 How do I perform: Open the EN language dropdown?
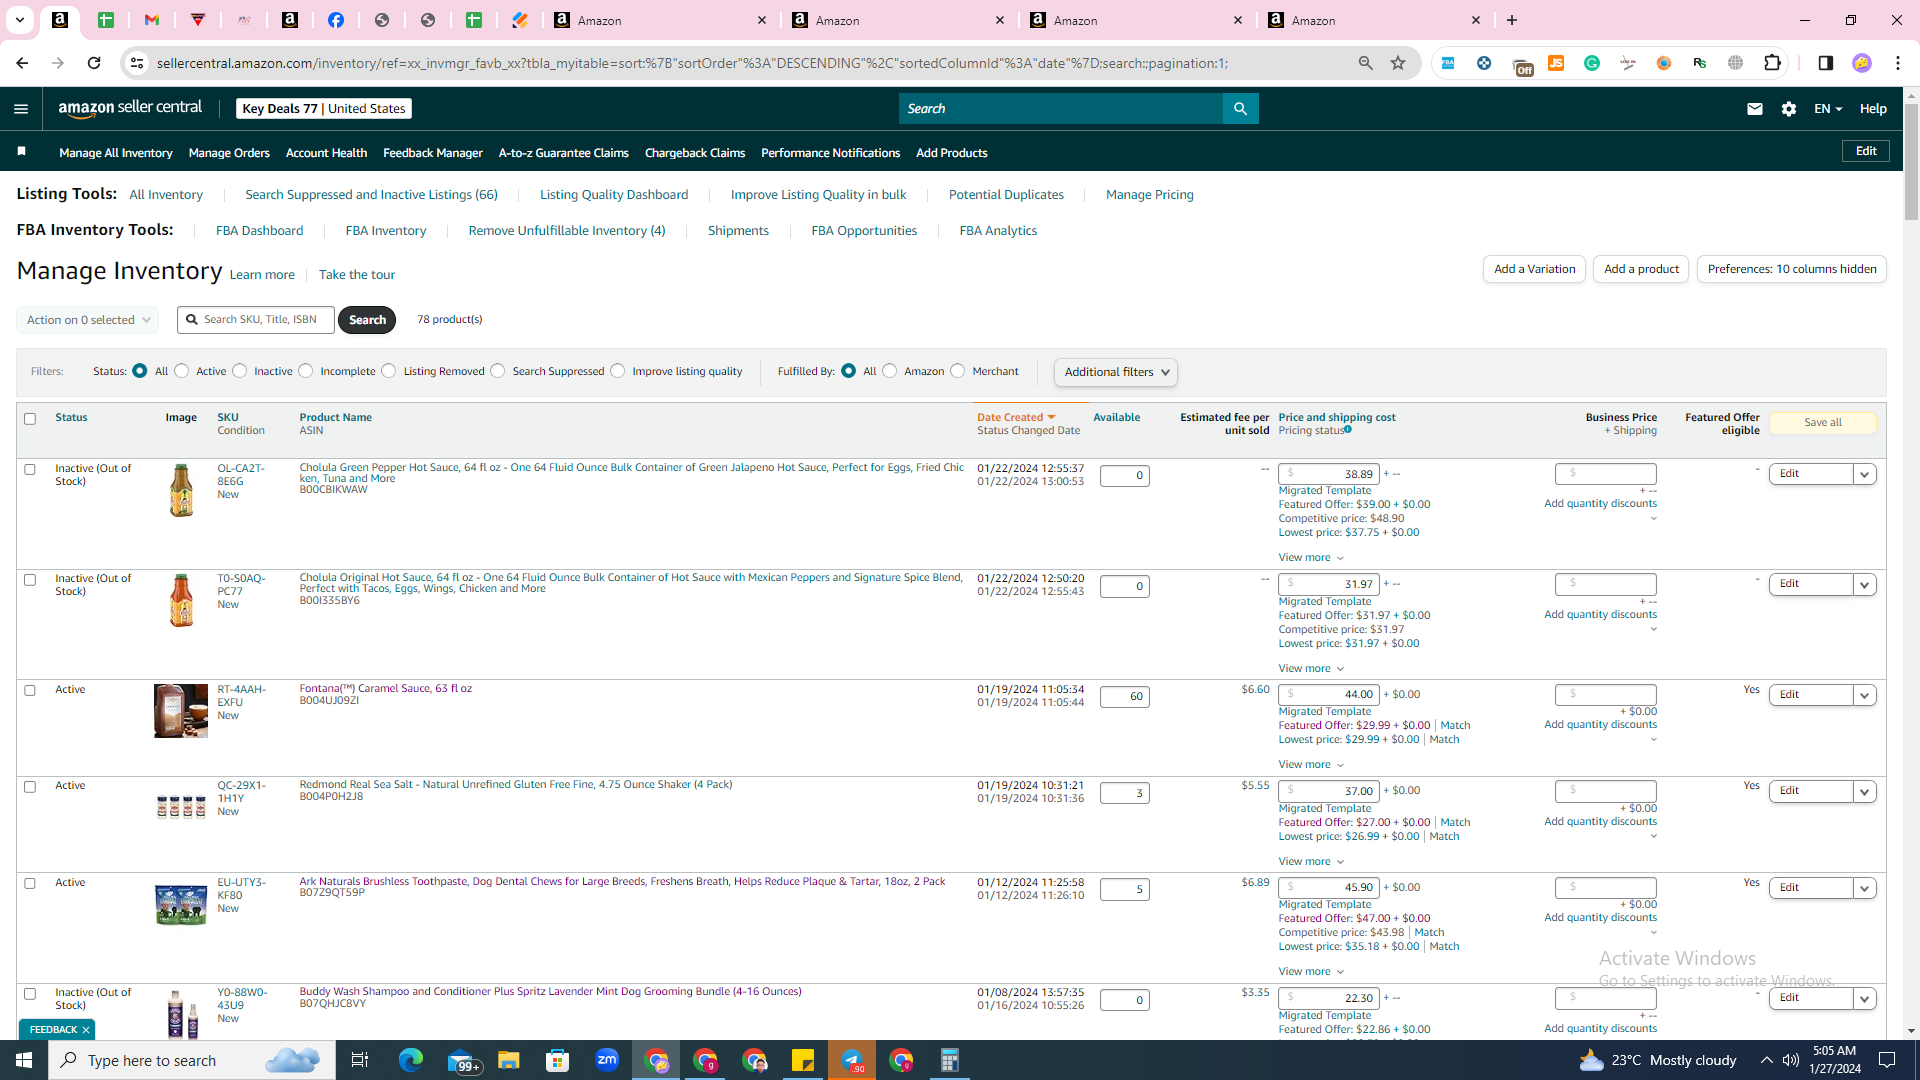(x=1828, y=109)
